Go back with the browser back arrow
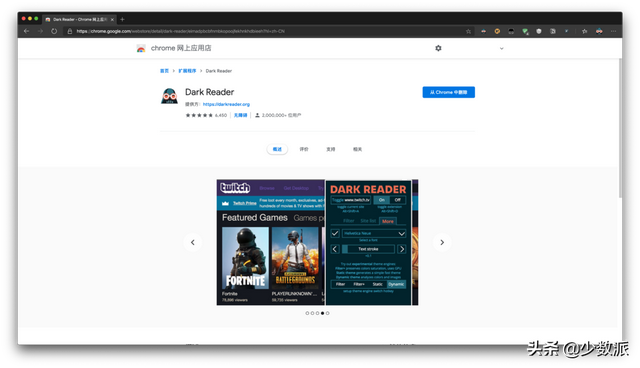The image size is (640, 368). pos(27,31)
